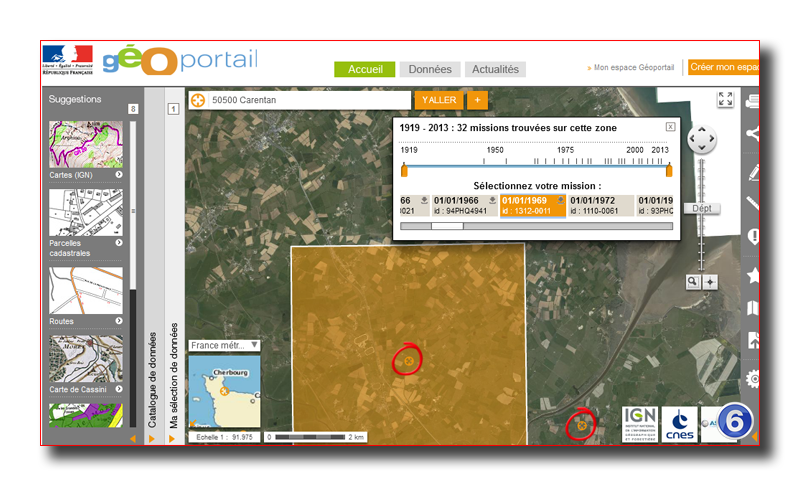
Task: Select the 01/01/1972 mission id 1110-0061
Action: [602, 206]
